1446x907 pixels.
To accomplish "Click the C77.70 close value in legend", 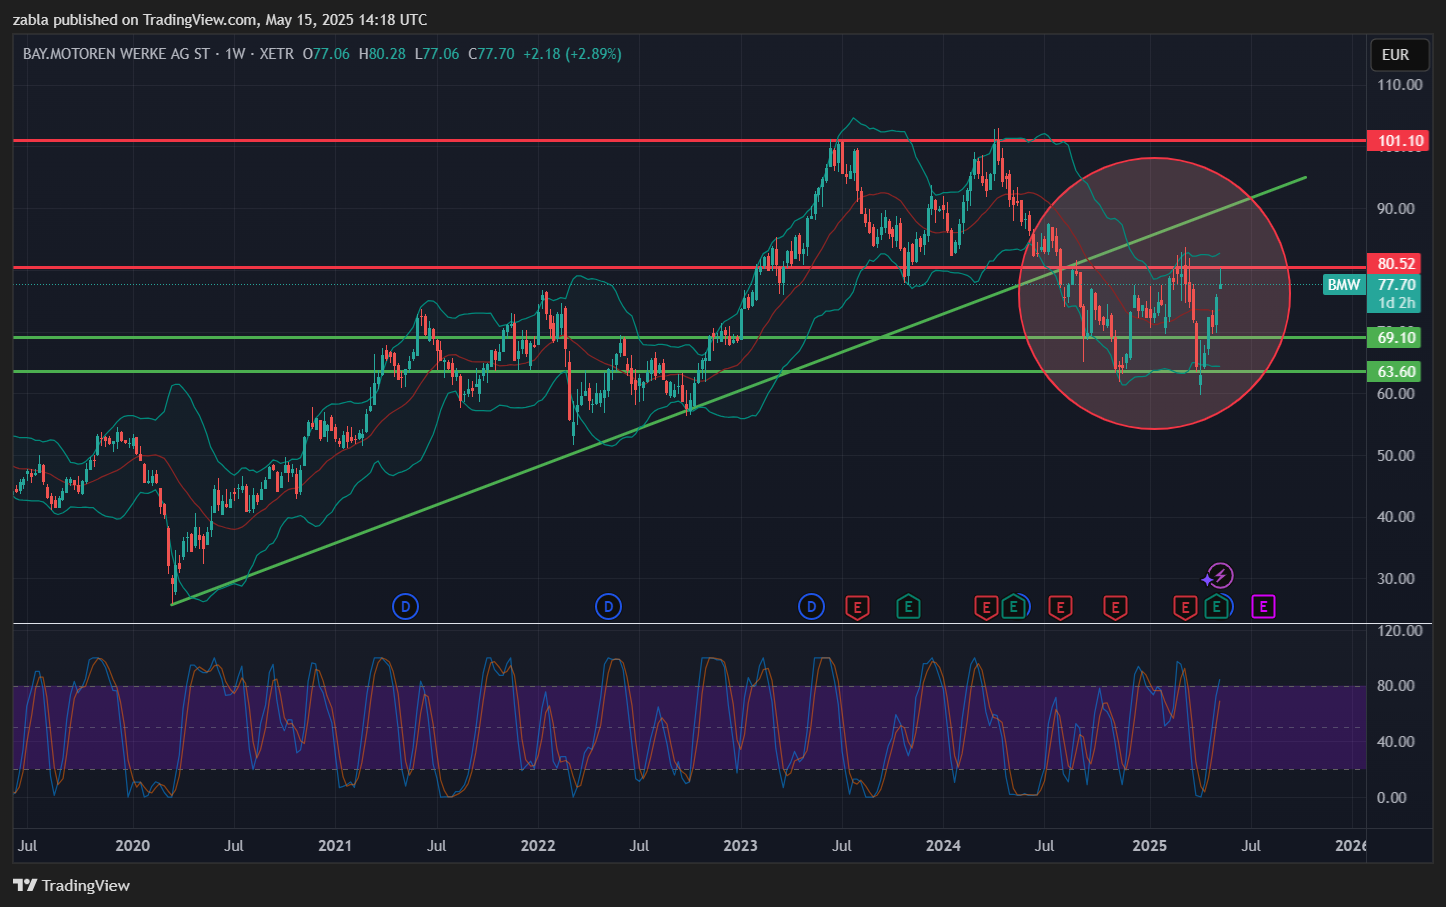I will (x=491, y=54).
